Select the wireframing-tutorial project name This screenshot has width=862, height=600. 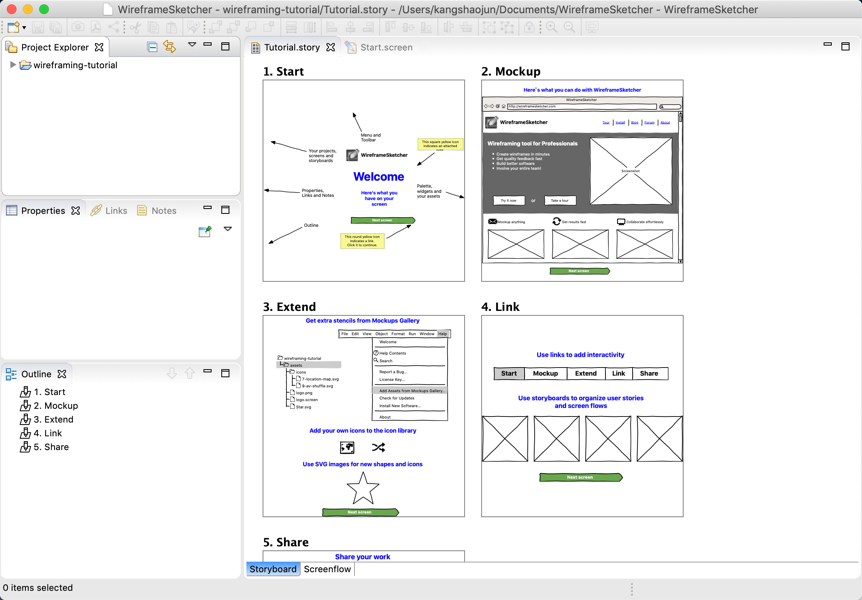point(75,65)
